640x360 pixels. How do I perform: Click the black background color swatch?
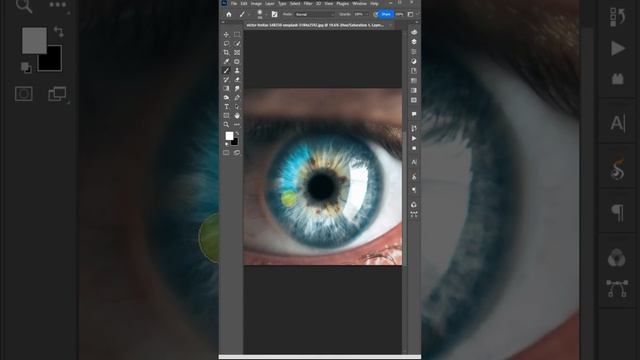[x=235, y=142]
